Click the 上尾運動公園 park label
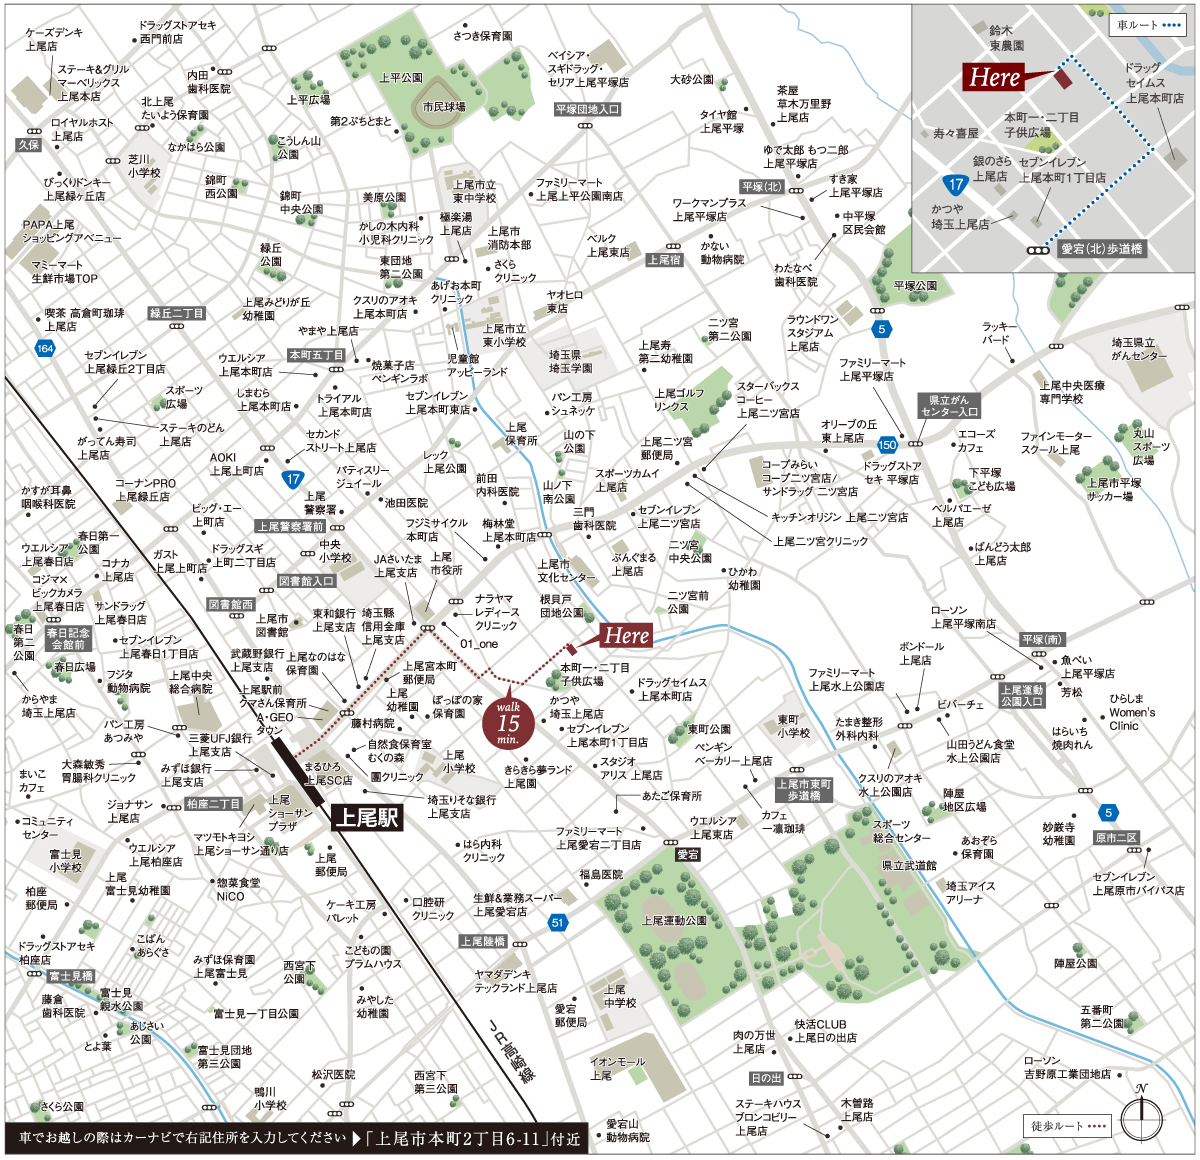 pyautogui.click(x=674, y=920)
